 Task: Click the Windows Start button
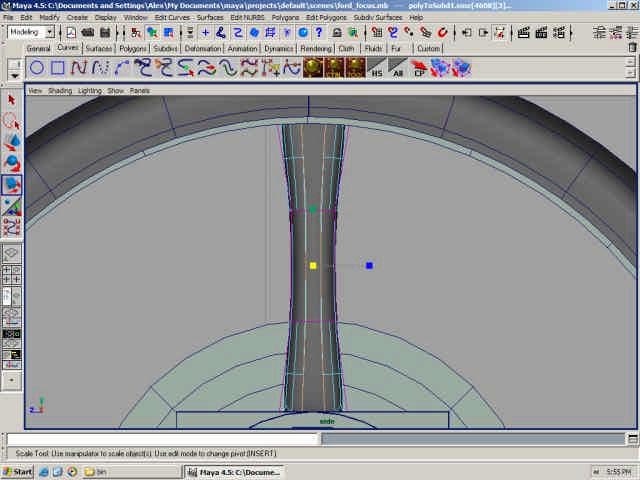18,471
